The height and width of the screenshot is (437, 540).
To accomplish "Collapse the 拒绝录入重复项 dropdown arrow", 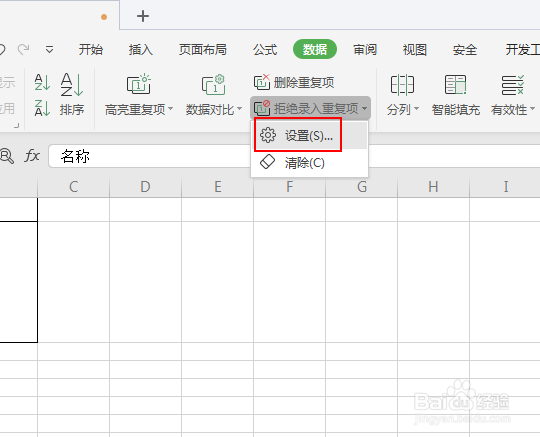I will tap(365, 108).
